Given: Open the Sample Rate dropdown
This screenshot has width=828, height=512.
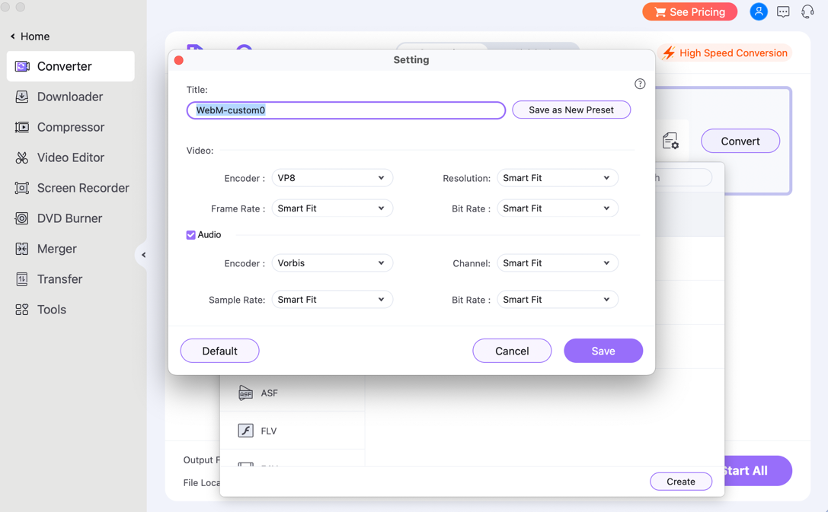Looking at the screenshot, I should [332, 300].
